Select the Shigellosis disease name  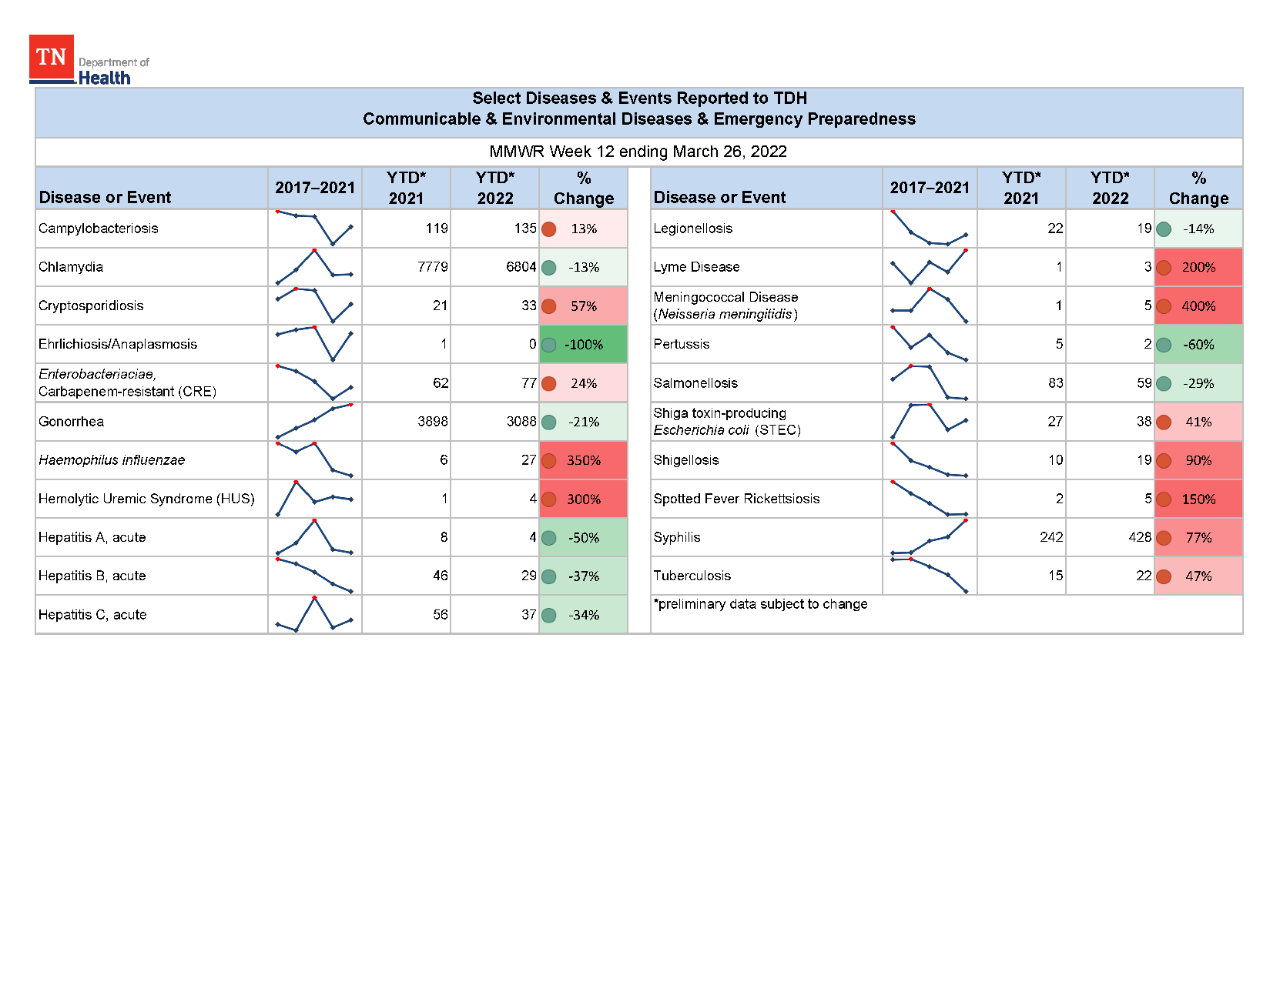pyautogui.click(x=686, y=460)
